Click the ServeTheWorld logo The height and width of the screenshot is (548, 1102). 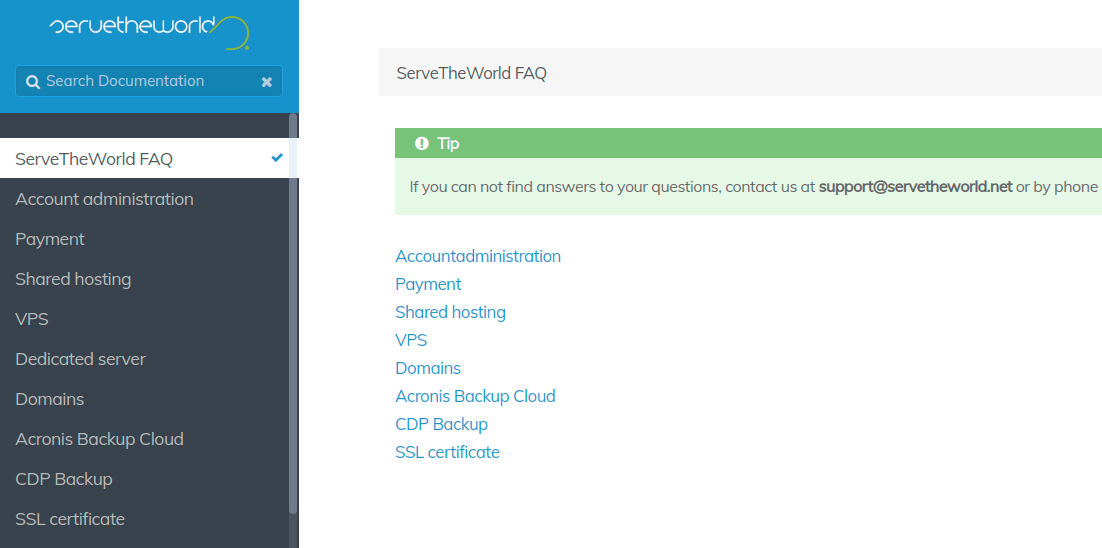pyautogui.click(x=149, y=32)
